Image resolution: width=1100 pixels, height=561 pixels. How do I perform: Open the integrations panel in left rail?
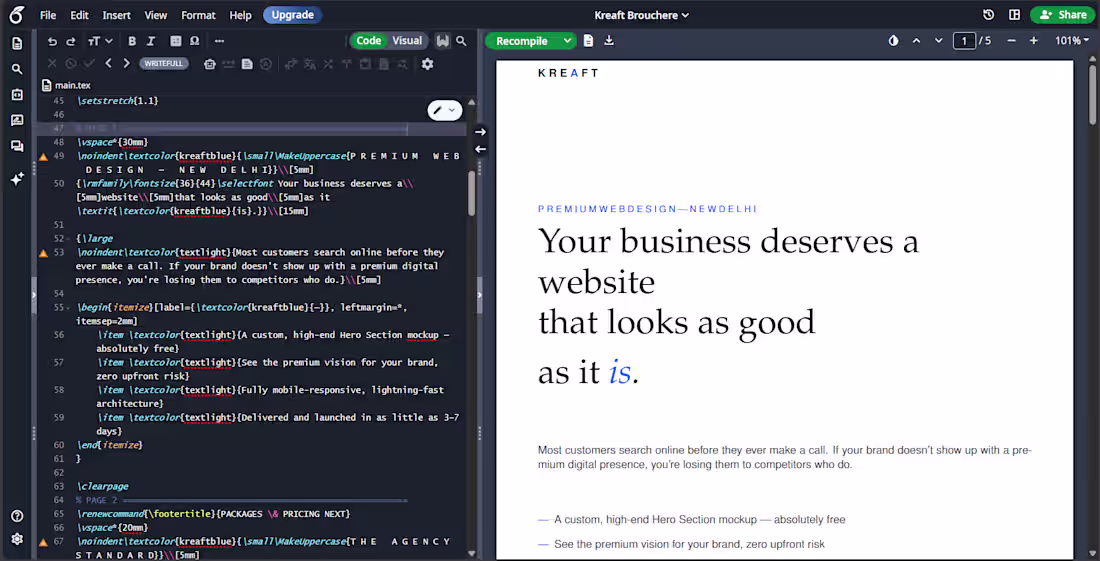point(17,95)
